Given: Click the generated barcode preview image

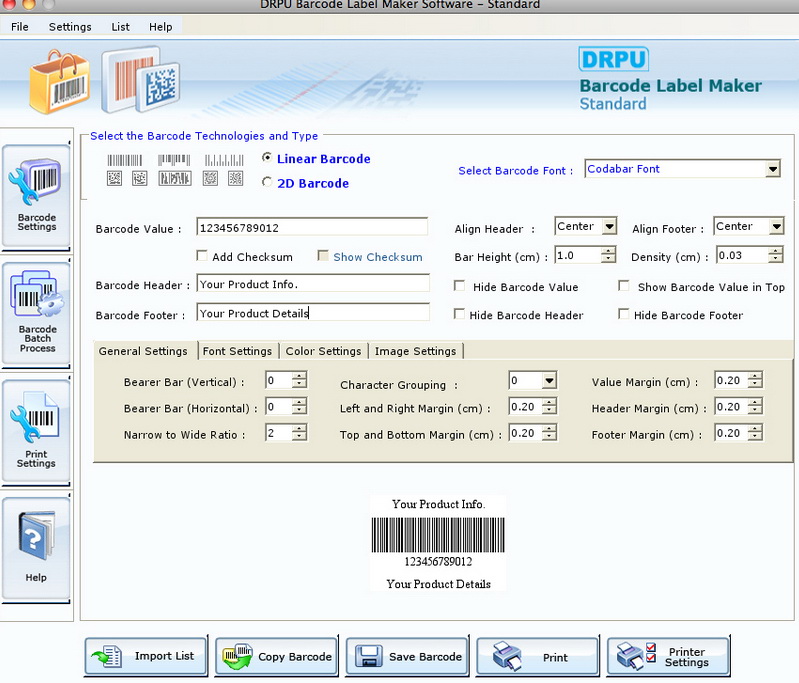Looking at the screenshot, I should point(439,536).
